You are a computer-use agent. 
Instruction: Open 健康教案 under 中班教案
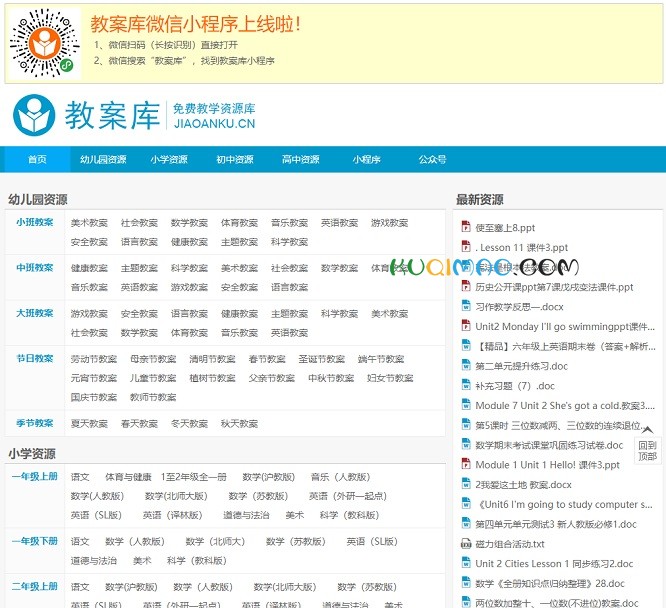89,268
